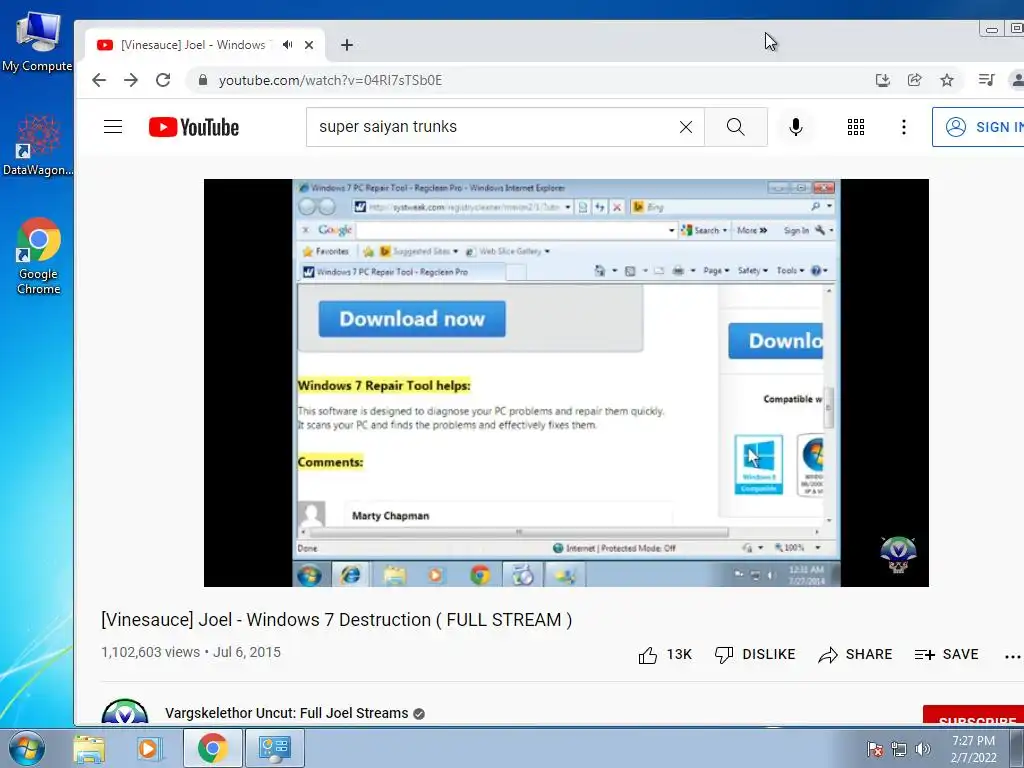Click the channel avatar

125,712
